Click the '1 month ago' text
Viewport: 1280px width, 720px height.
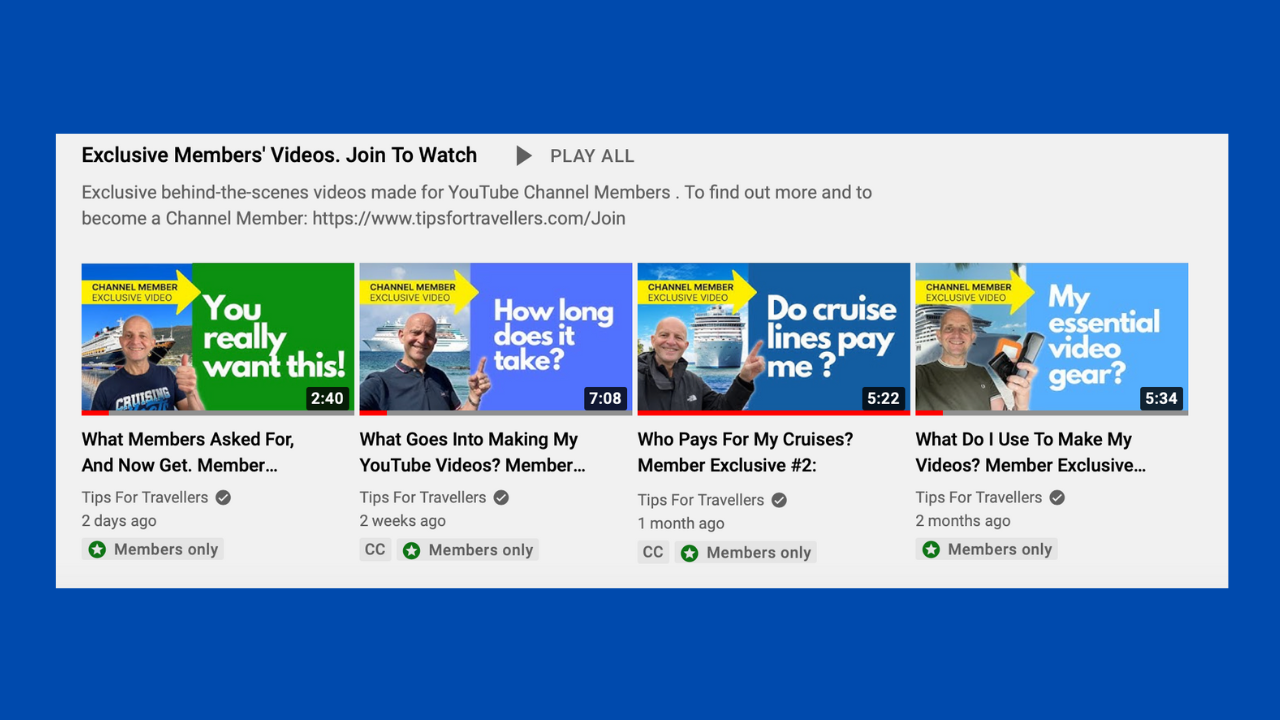pos(681,524)
